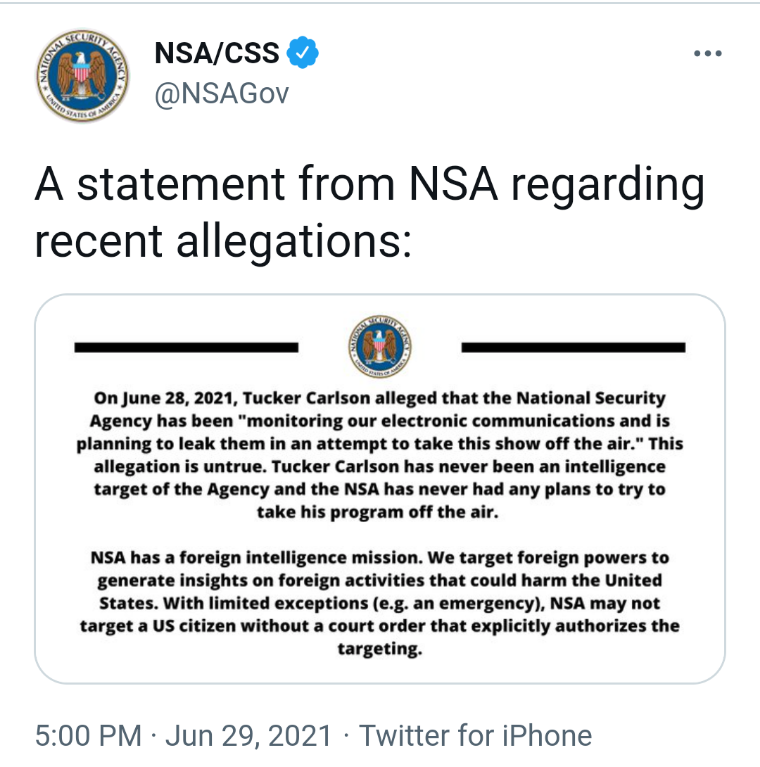Click the NSA/CSS display name
This screenshot has height=767, width=760.
tap(217, 53)
